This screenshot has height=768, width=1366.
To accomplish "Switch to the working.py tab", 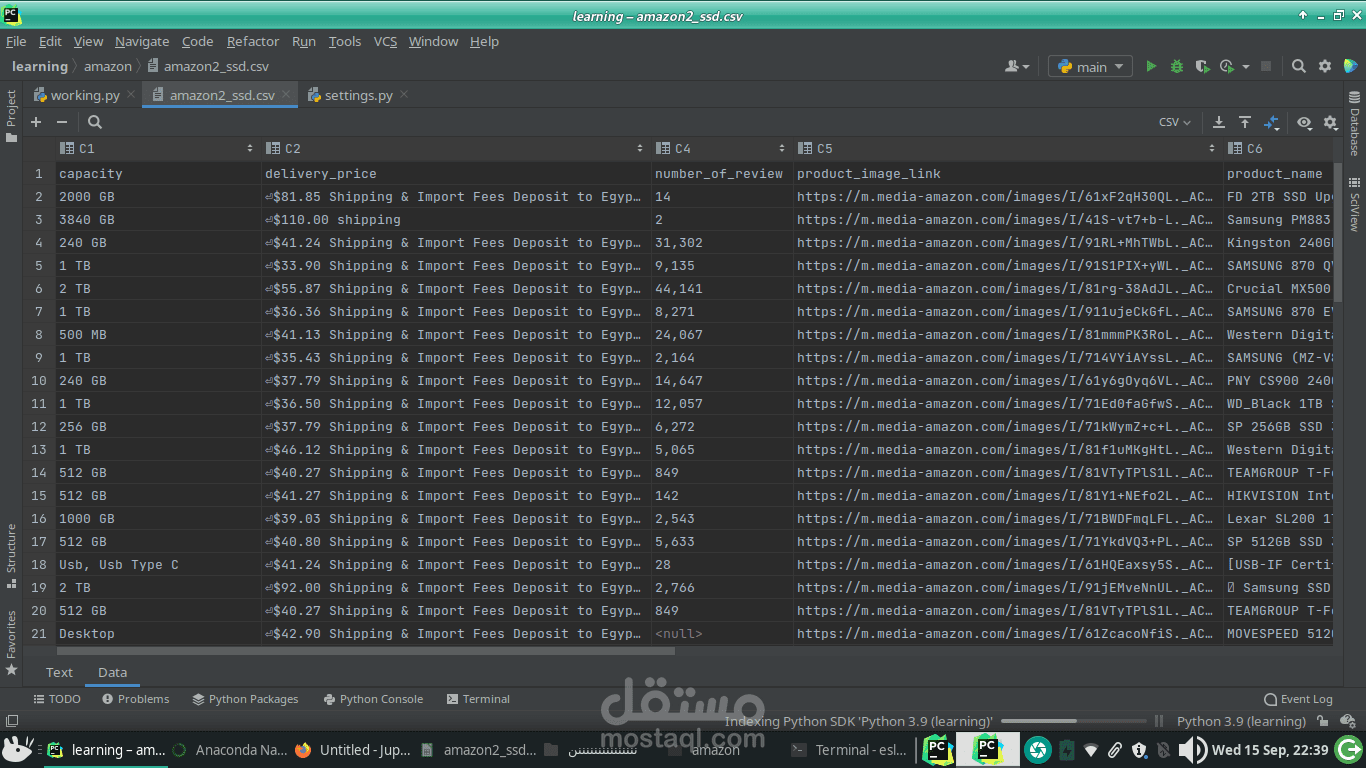I will [x=85, y=95].
